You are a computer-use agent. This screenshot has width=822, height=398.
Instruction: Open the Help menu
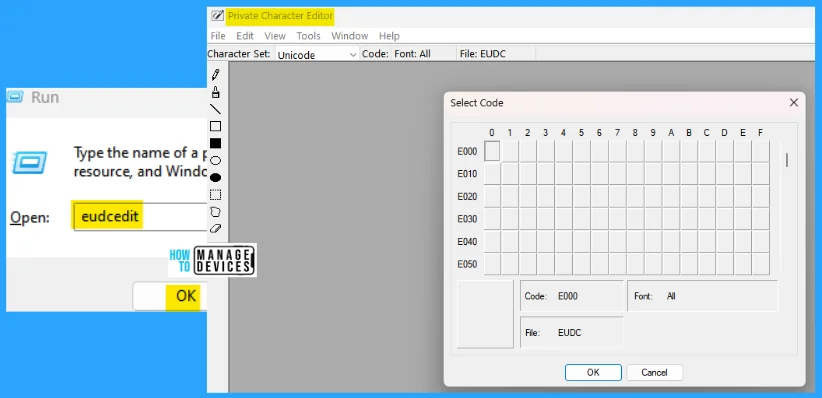pyautogui.click(x=389, y=36)
